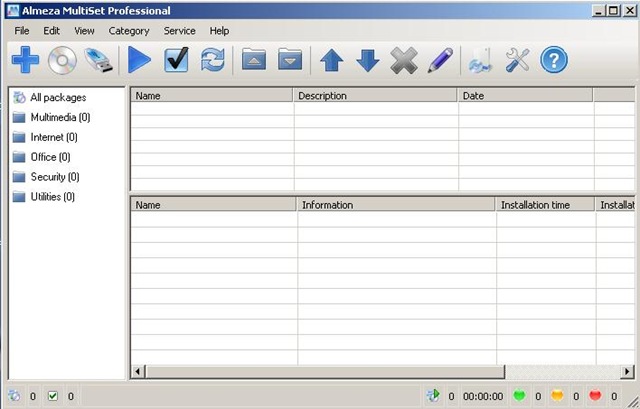This screenshot has height=409, width=640.
Task: Click the green status indicator
Action: 519,396
